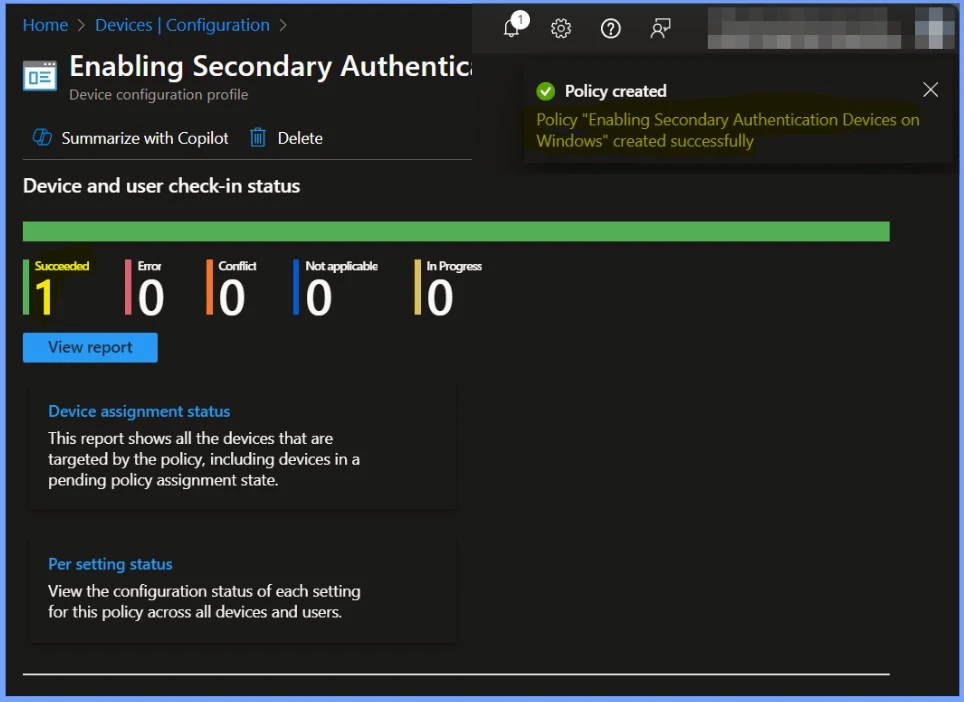Click the Delete trash can icon

tap(258, 138)
